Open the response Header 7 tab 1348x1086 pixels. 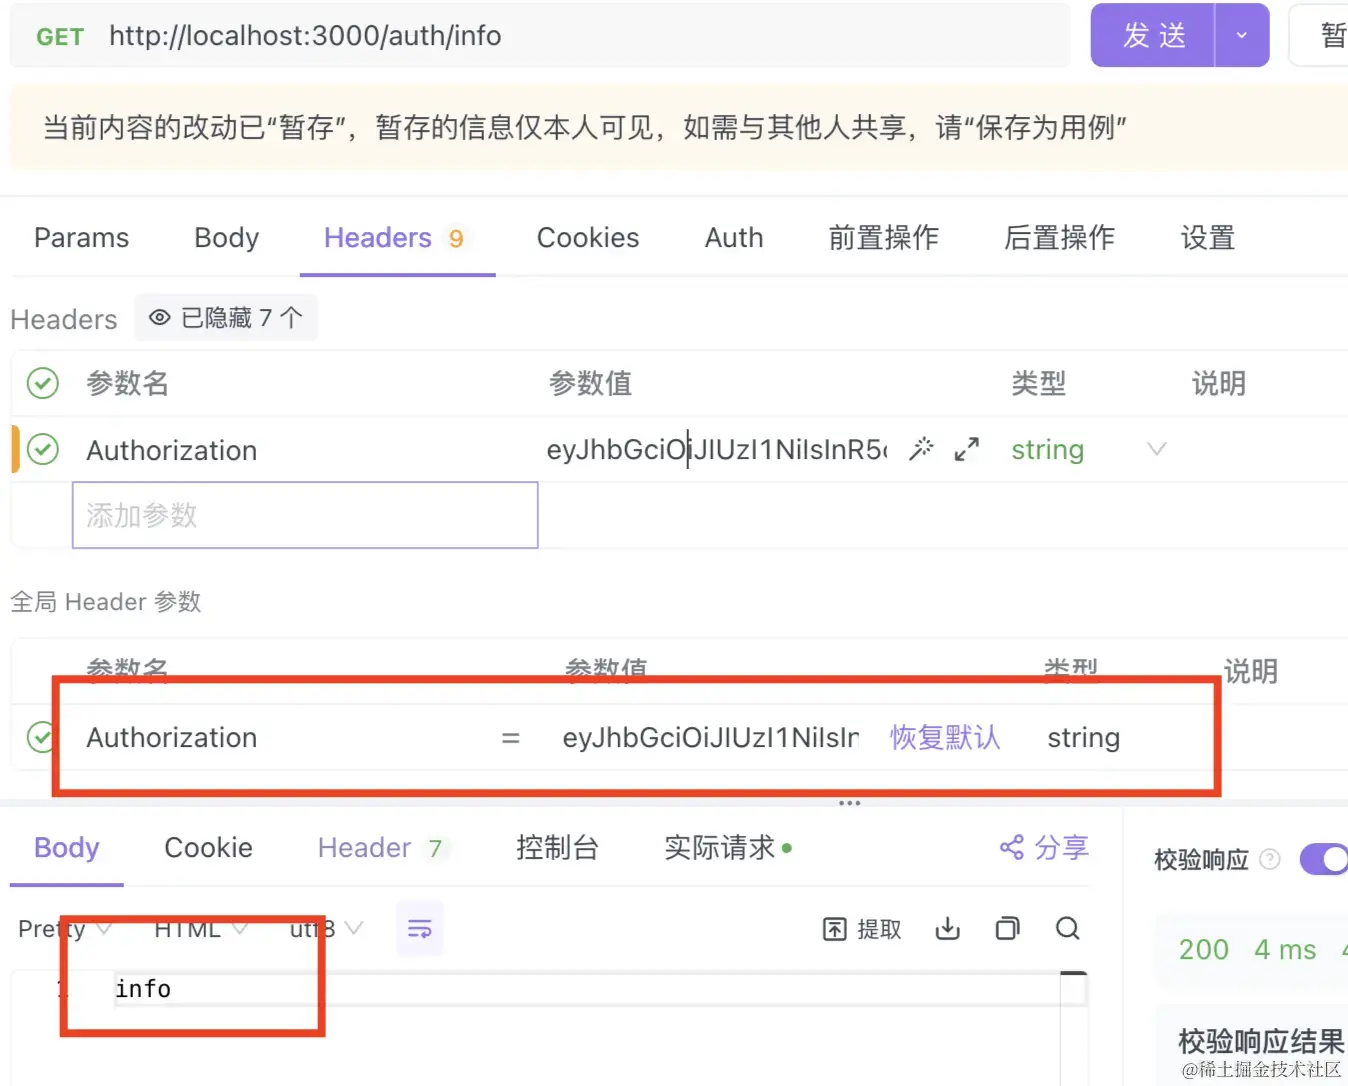(x=382, y=848)
